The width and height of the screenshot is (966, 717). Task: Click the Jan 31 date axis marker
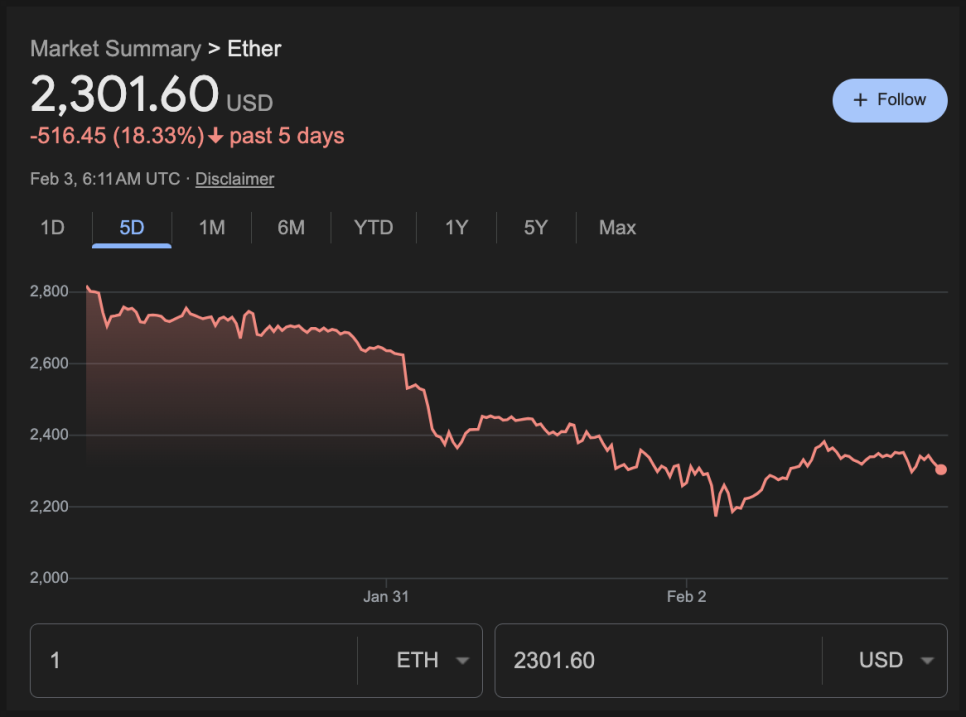point(386,597)
